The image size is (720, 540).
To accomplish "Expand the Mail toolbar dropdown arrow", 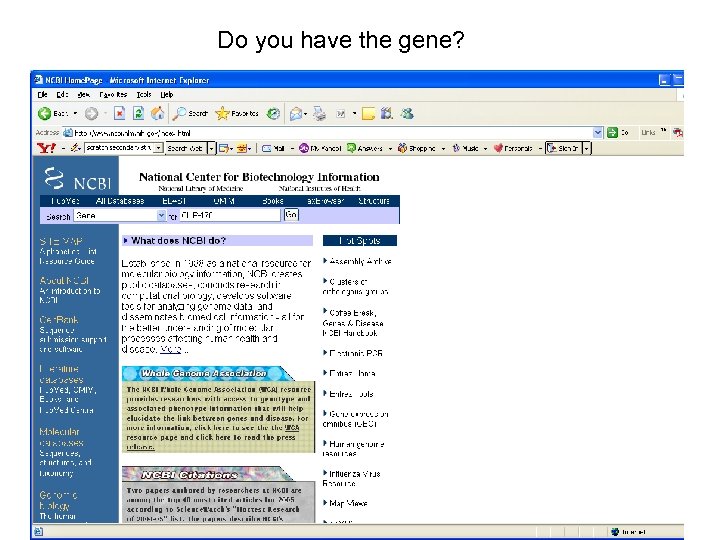I will 292,148.
